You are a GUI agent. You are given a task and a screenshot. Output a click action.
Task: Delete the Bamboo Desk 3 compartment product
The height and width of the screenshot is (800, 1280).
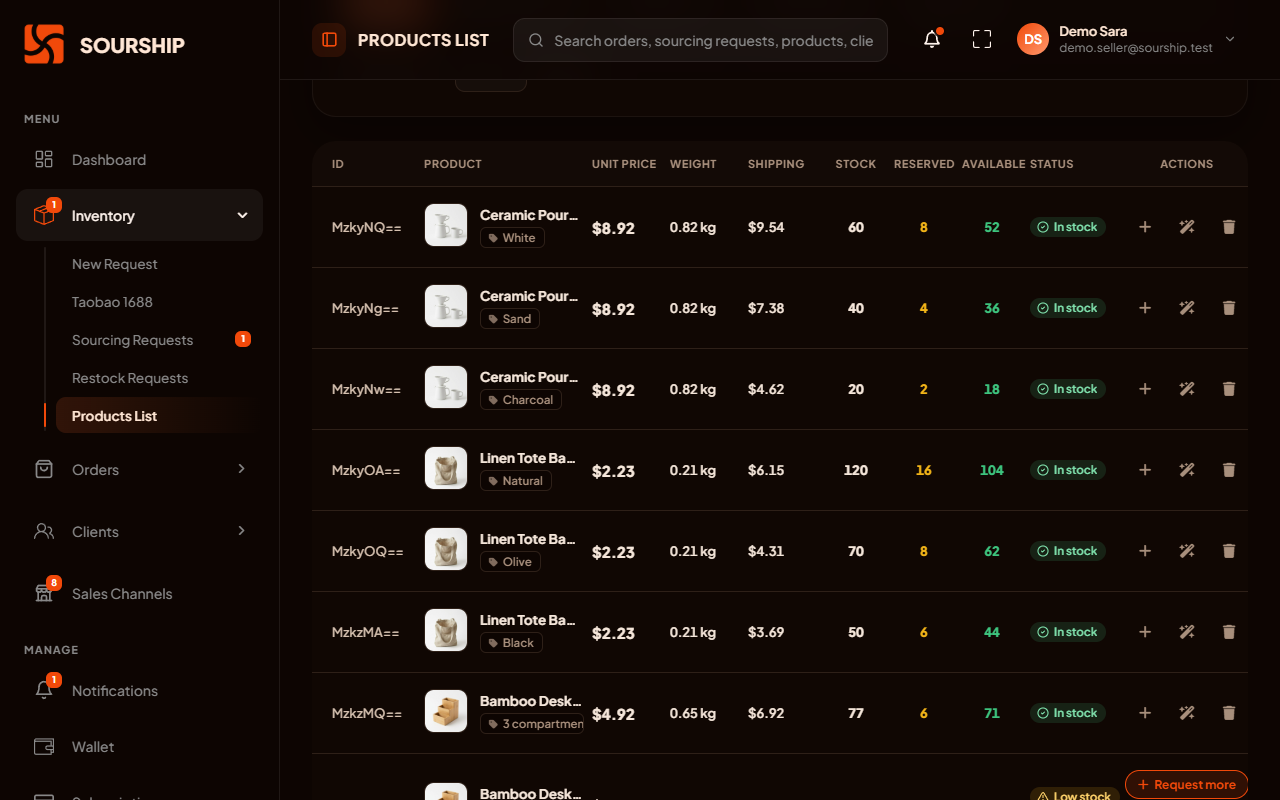coord(1229,713)
